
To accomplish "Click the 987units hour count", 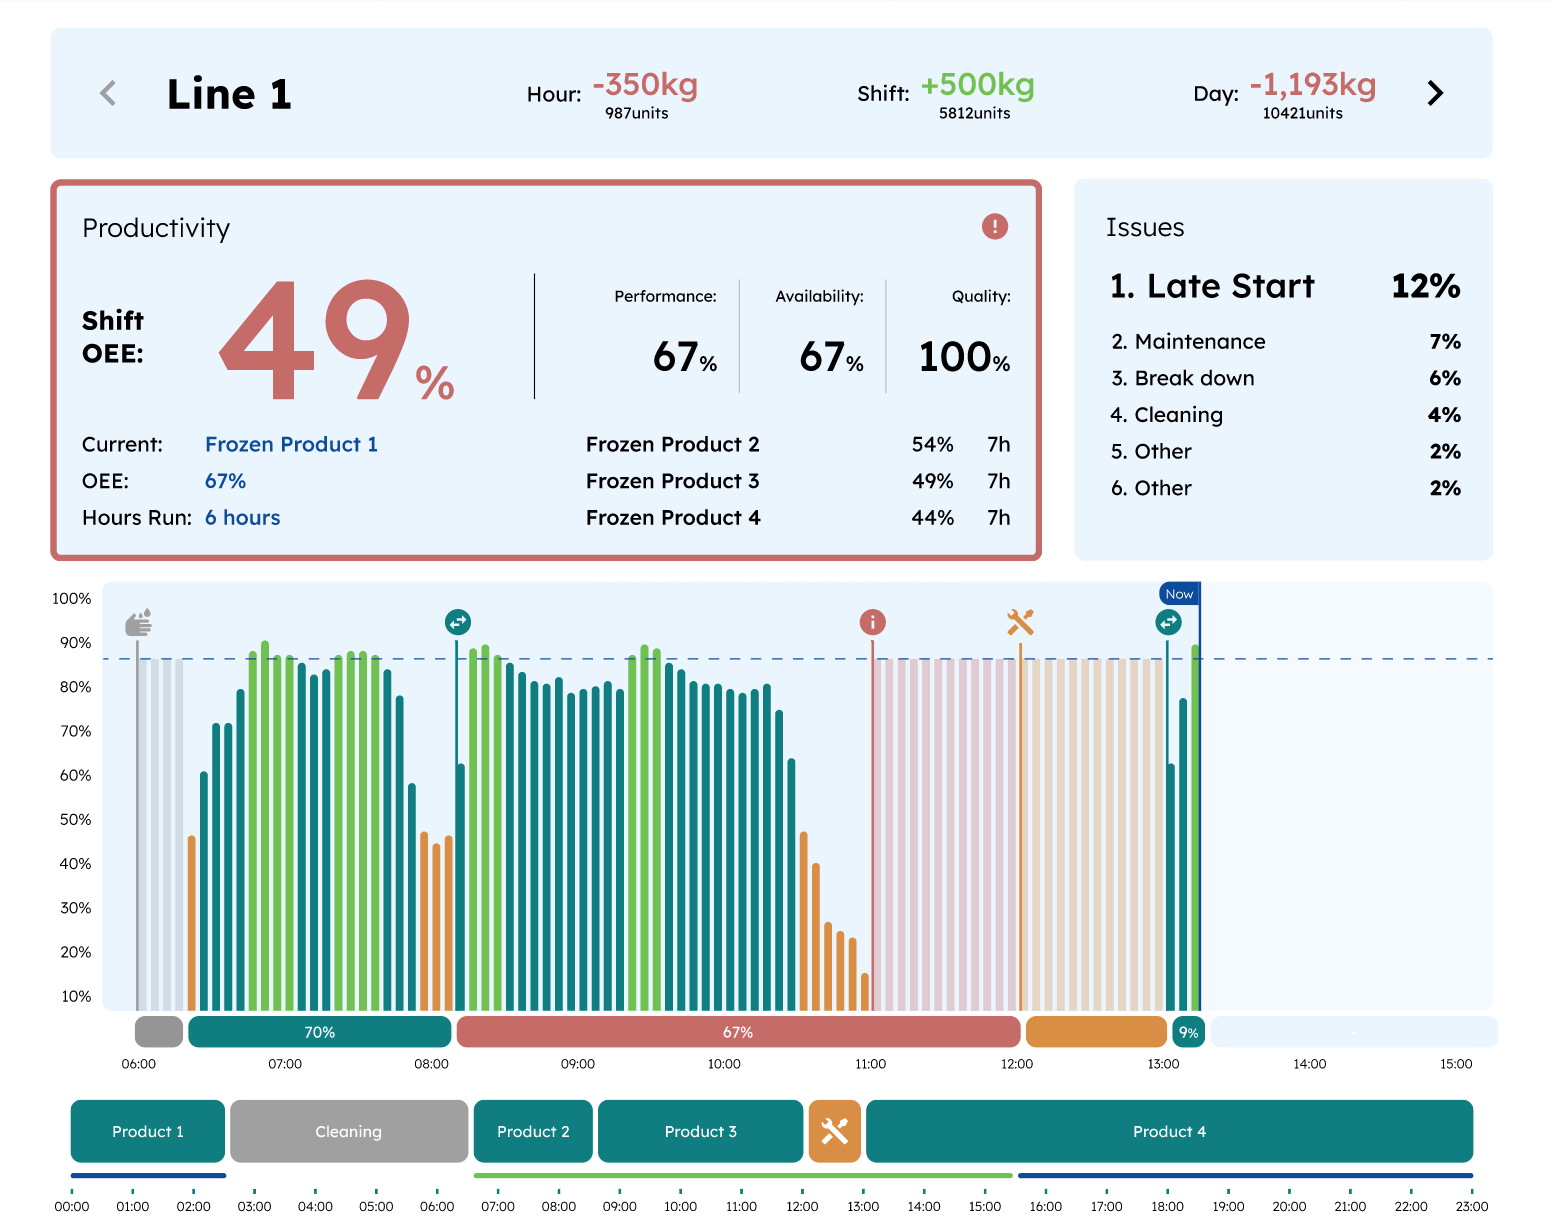I will (x=636, y=113).
